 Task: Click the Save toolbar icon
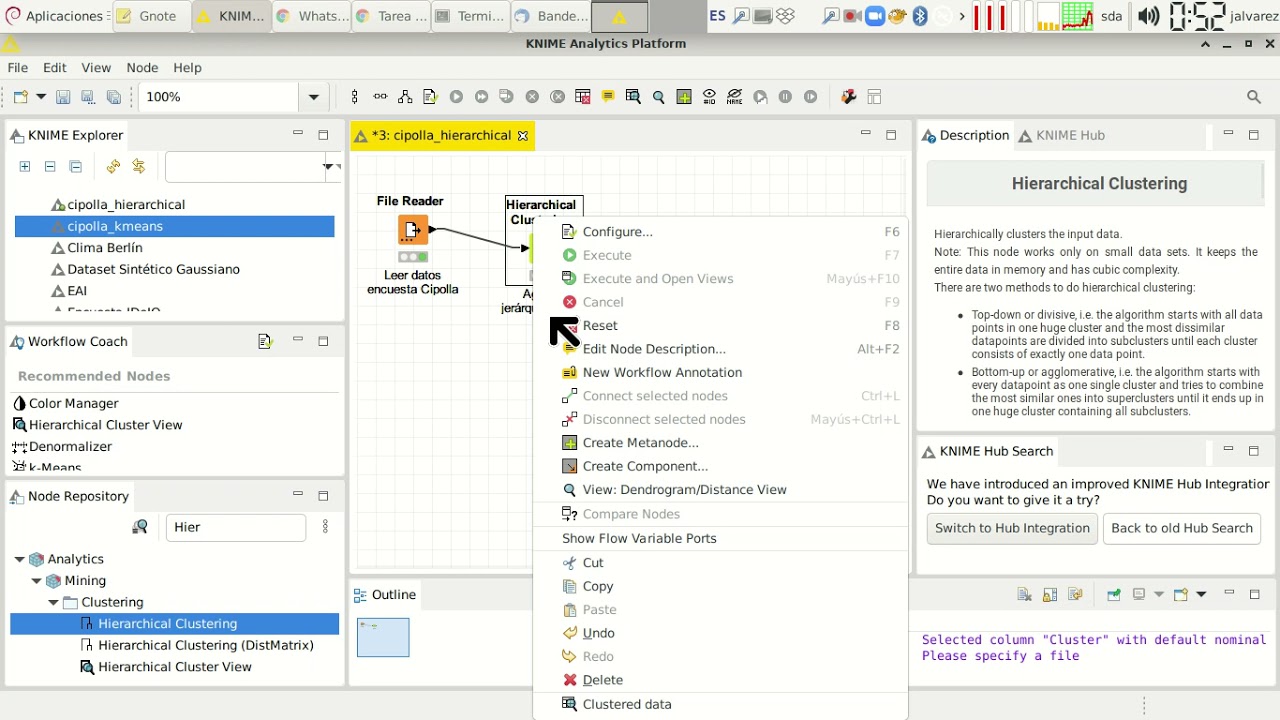coord(63,97)
